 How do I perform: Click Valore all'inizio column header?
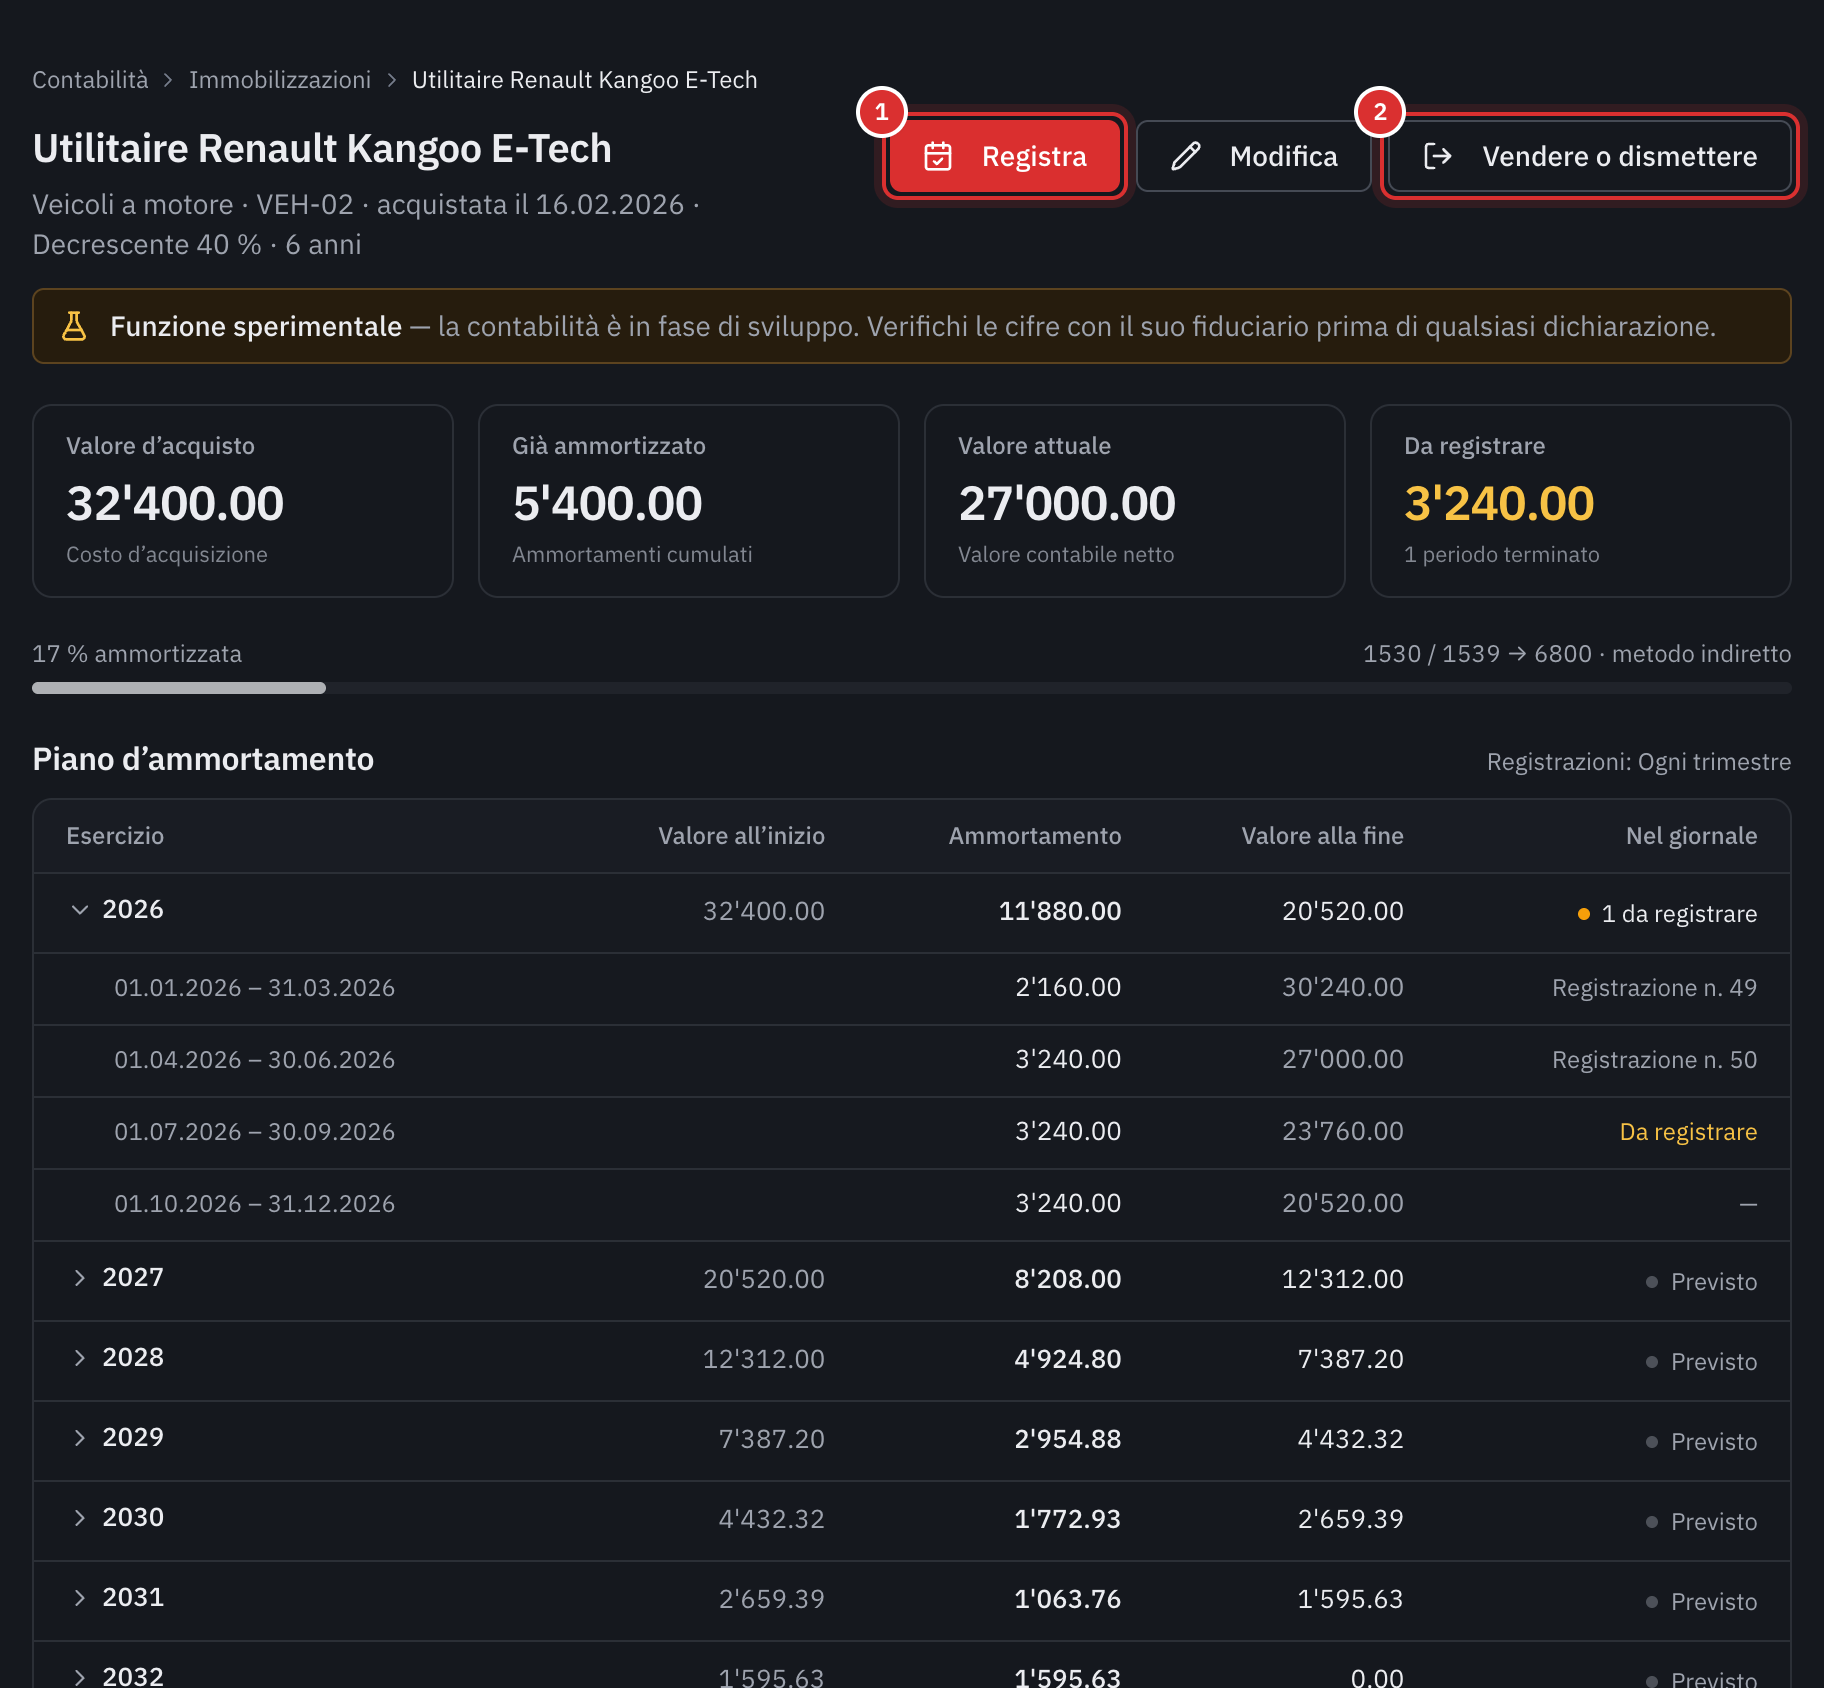point(741,836)
